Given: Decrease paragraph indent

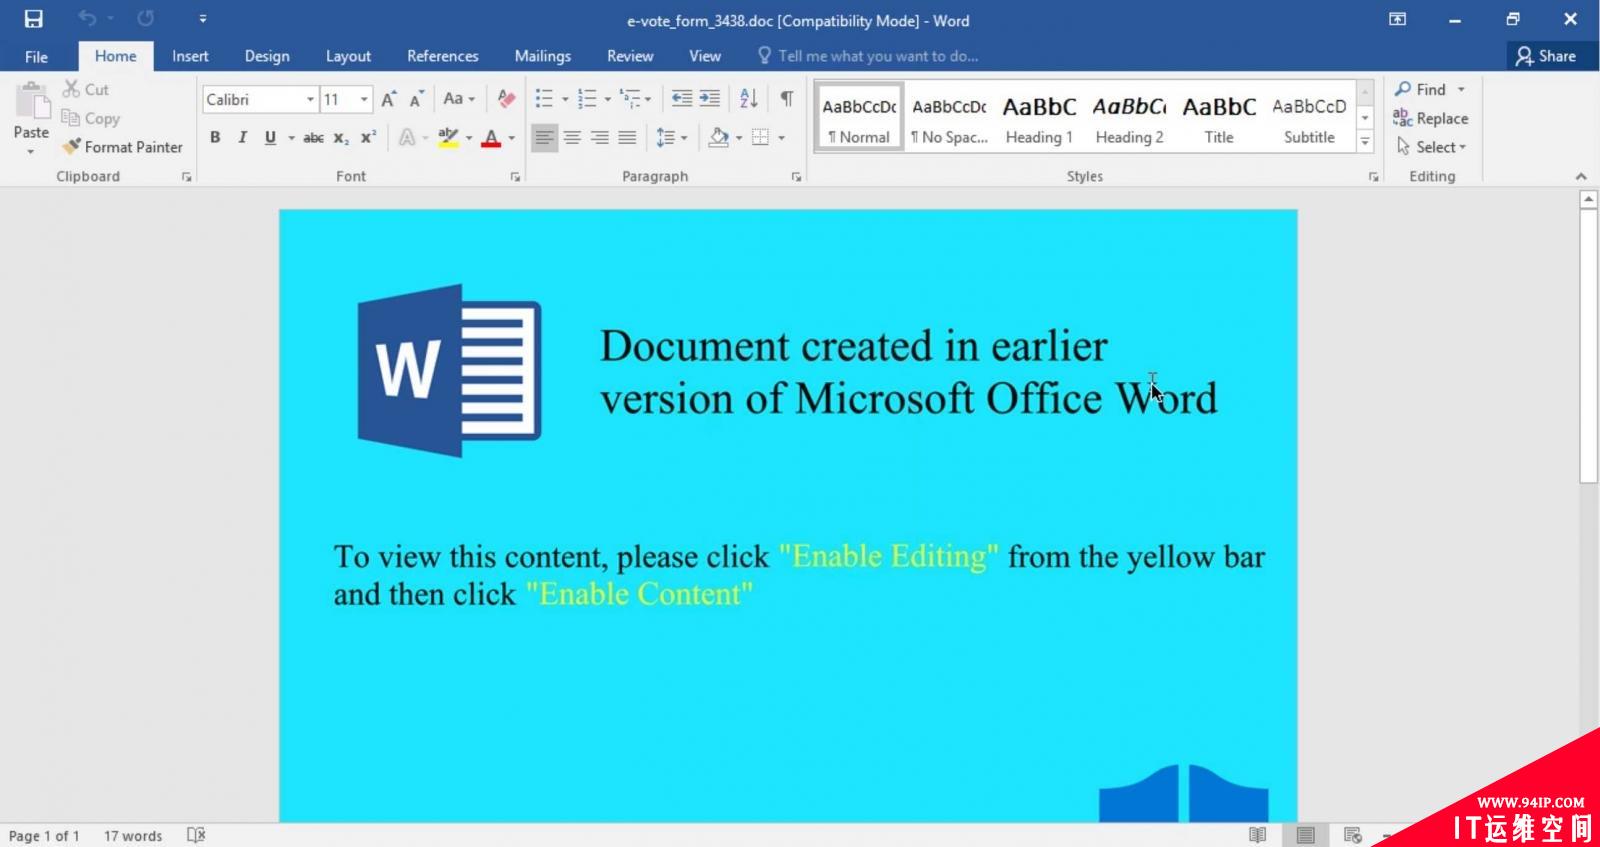Looking at the screenshot, I should [682, 98].
